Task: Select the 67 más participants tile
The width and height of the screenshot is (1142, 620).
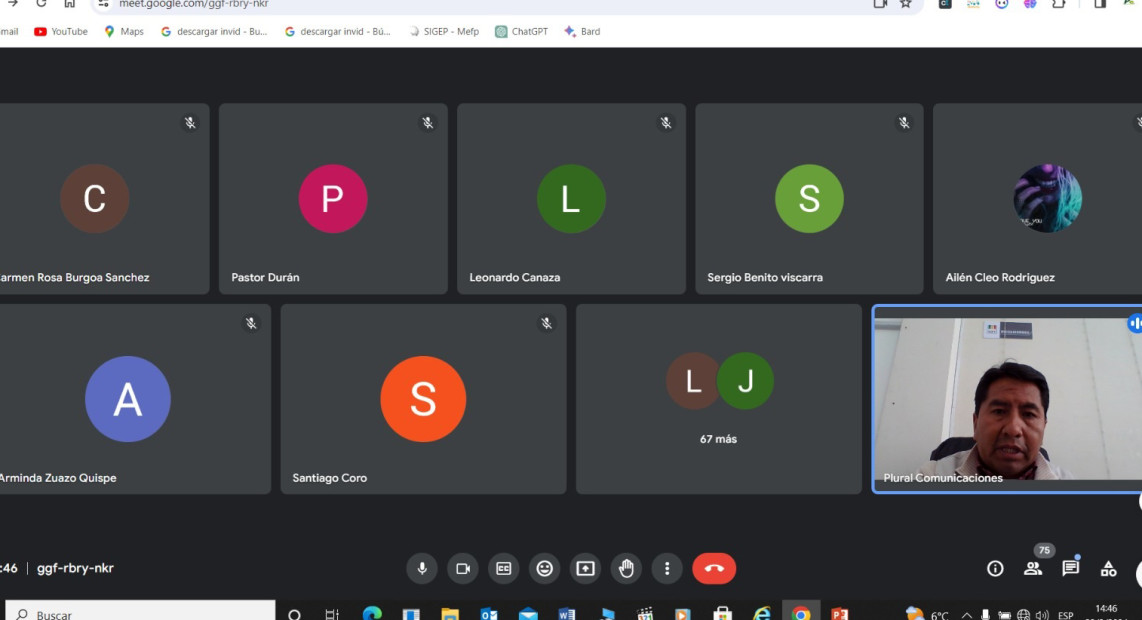Action: (718, 399)
